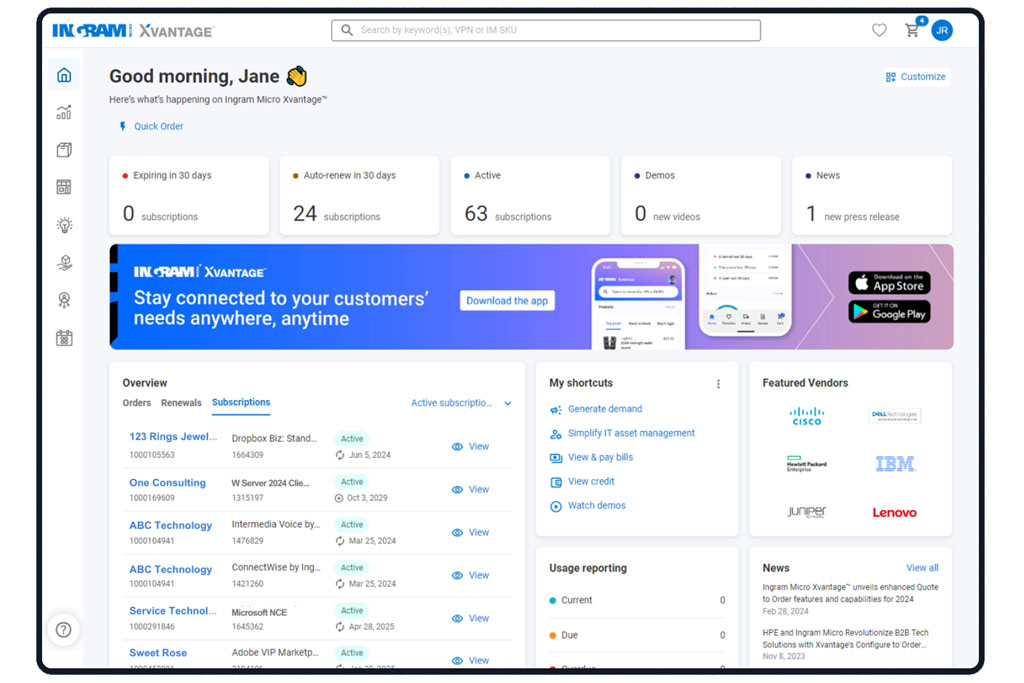Click the keyword search input field
Screen dimensions: 1024x683
pyautogui.click(x=546, y=30)
